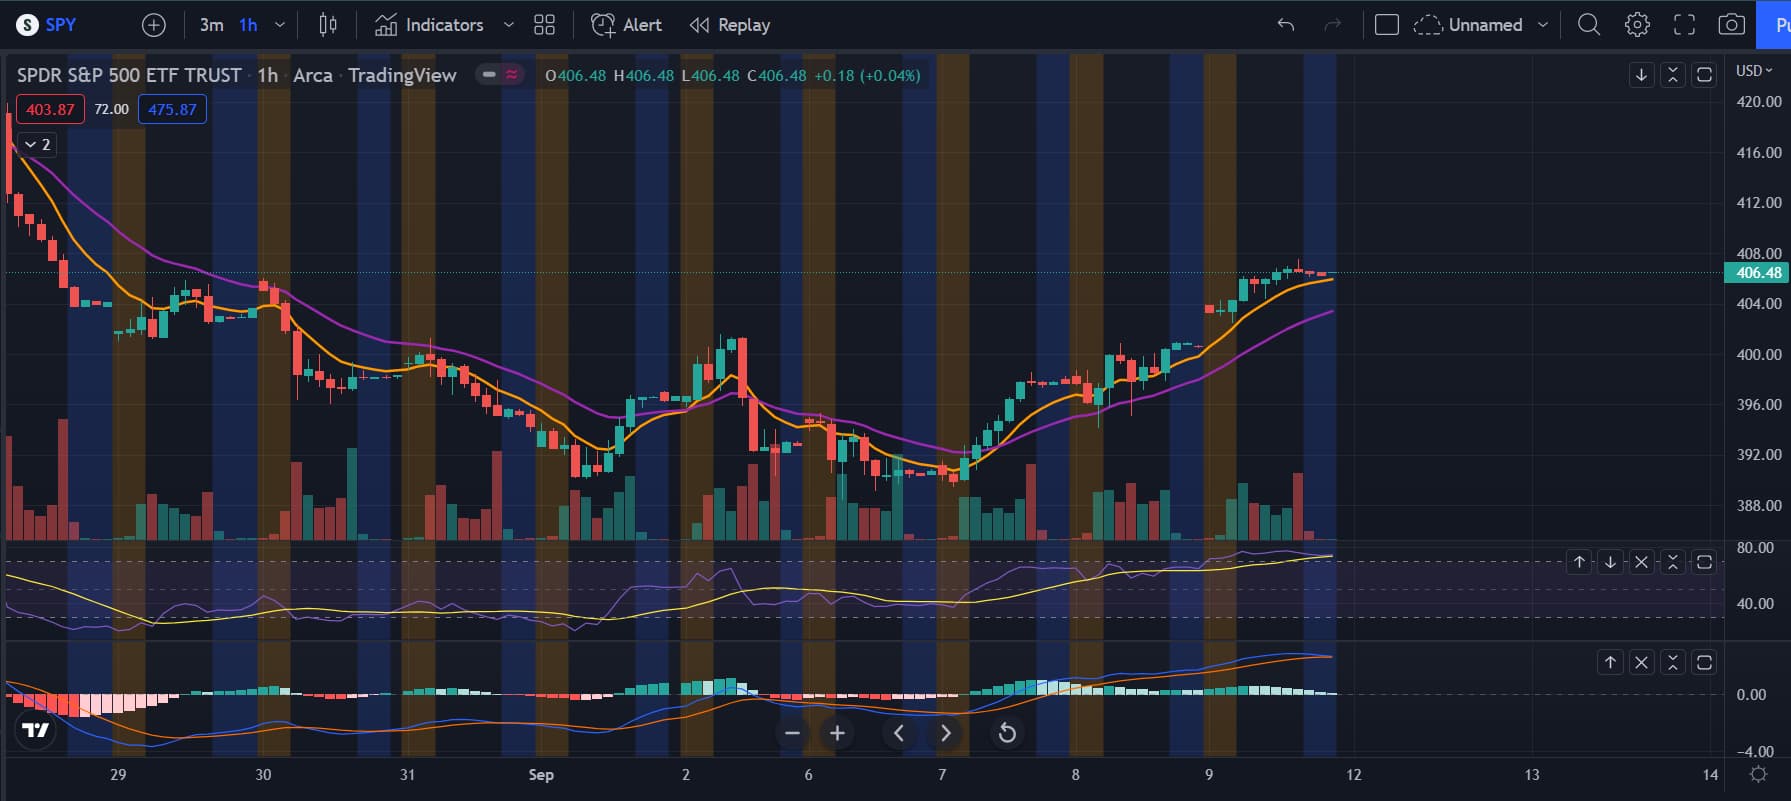Open chart settings gear in top toolbar
The height and width of the screenshot is (801, 1791).
(x=1637, y=25)
